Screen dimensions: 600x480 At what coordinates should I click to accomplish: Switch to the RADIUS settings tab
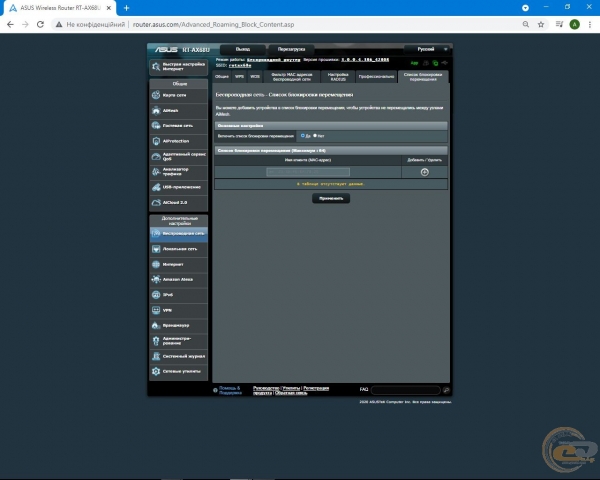338,77
